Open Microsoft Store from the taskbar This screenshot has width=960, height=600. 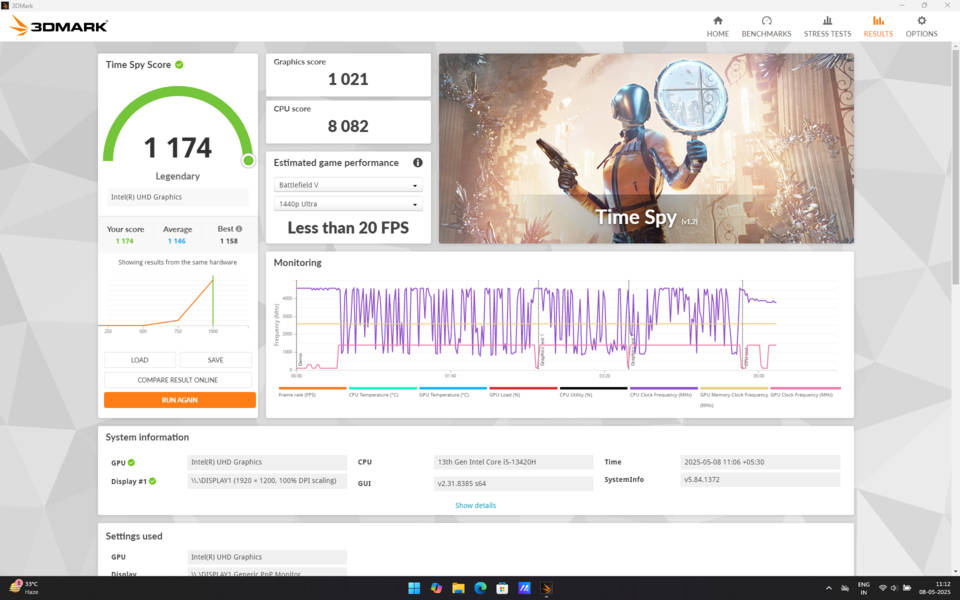pyautogui.click(x=502, y=588)
